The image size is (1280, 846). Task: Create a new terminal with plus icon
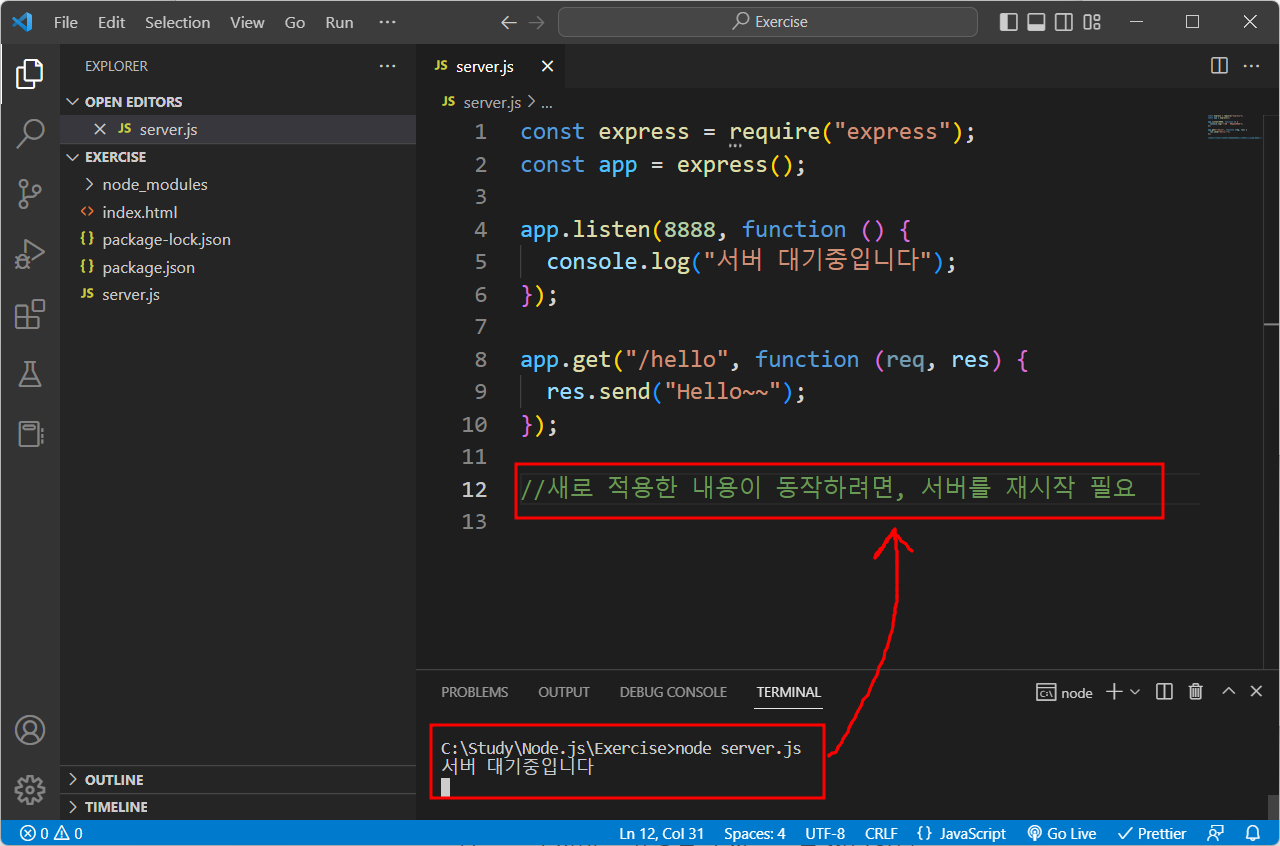(1114, 691)
